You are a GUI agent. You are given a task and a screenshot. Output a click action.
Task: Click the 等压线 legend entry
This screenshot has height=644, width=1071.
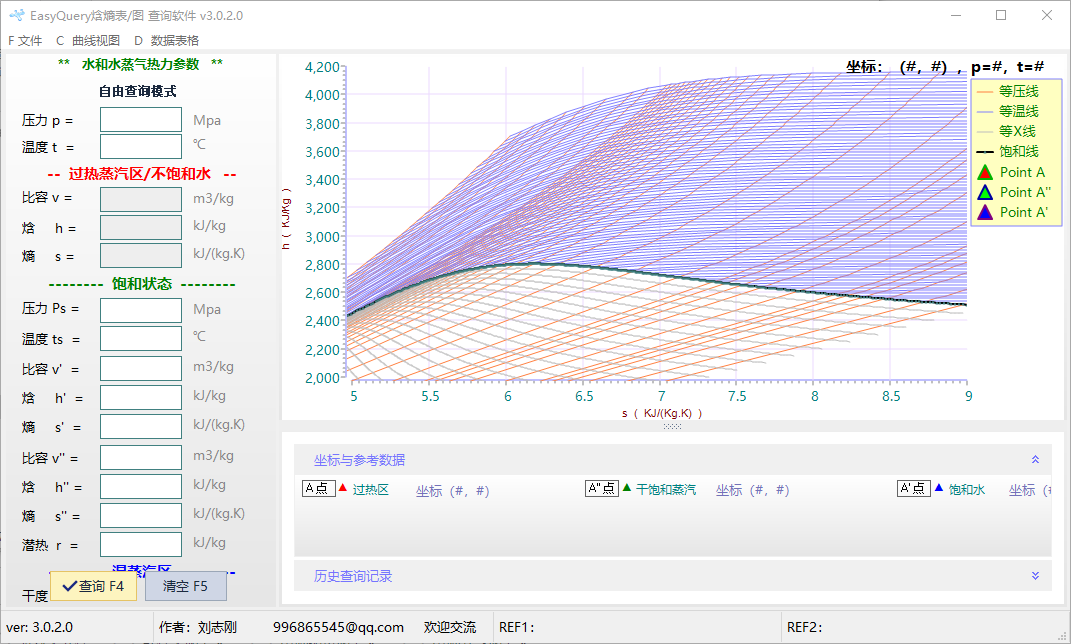[x=1007, y=92]
